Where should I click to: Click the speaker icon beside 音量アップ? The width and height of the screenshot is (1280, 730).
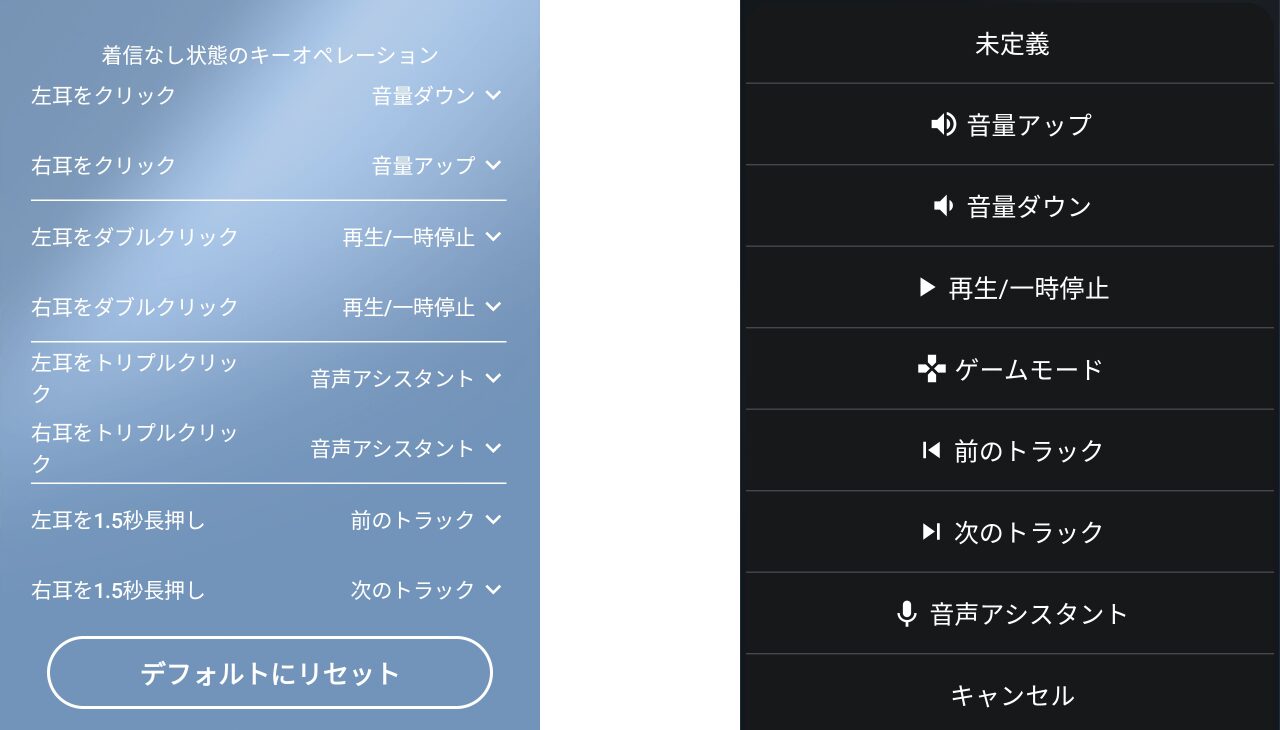(x=943, y=125)
